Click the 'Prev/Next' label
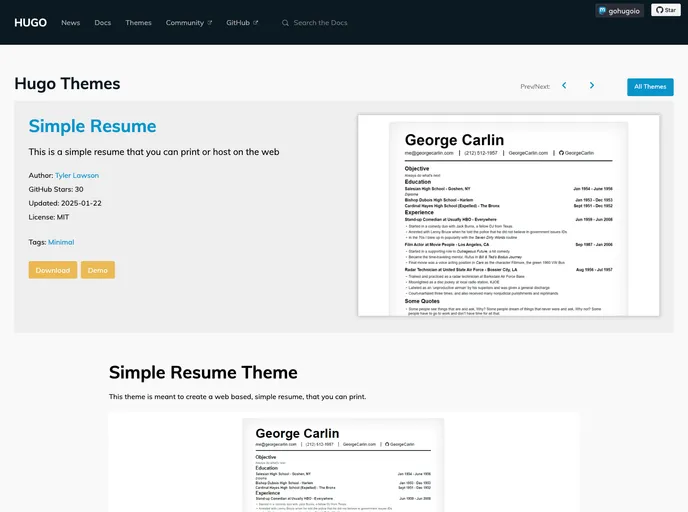 coord(535,86)
